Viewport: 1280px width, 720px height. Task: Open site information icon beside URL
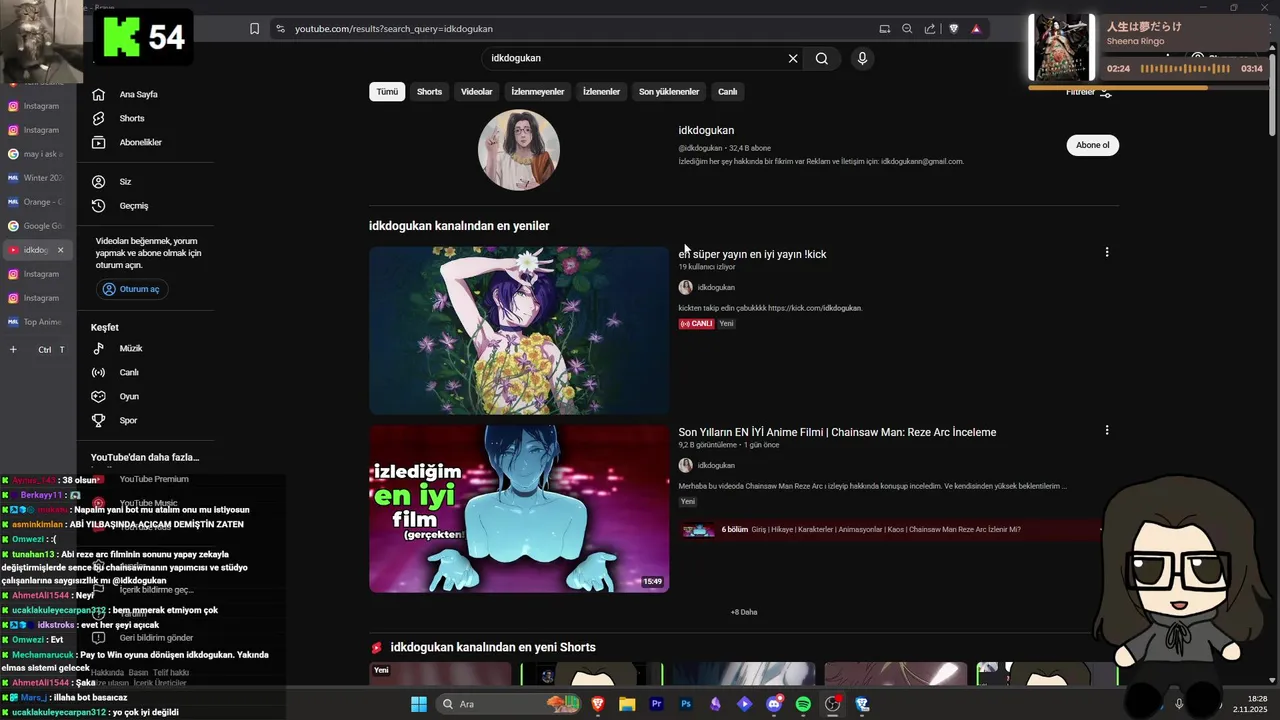280,29
